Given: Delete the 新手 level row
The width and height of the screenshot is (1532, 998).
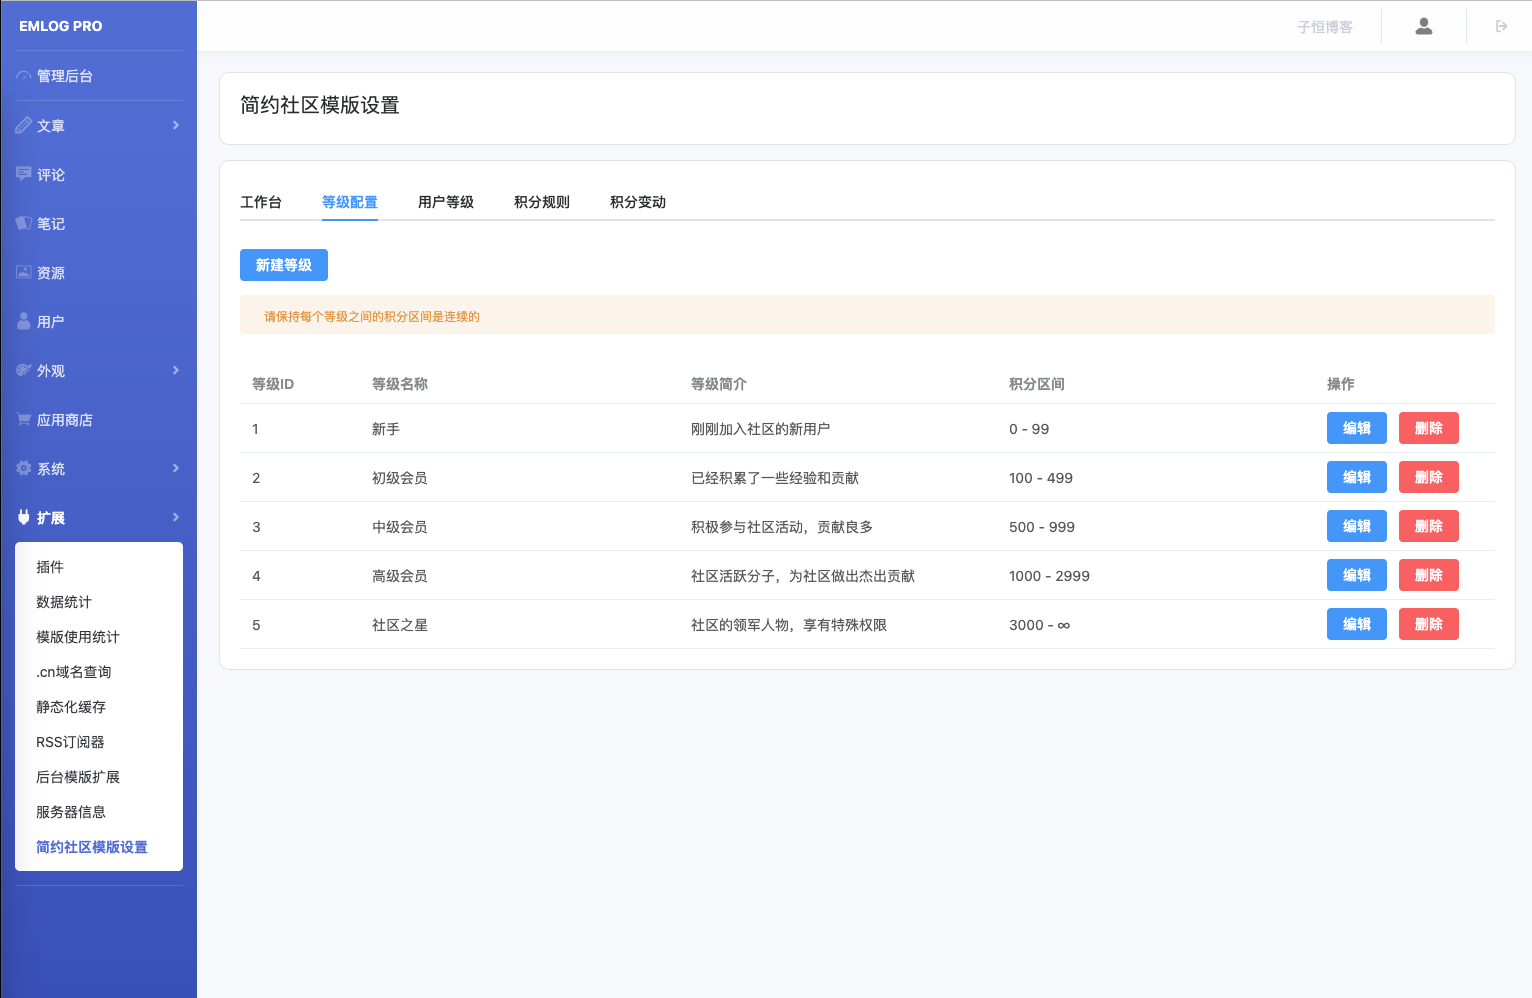Looking at the screenshot, I should 1429,428.
